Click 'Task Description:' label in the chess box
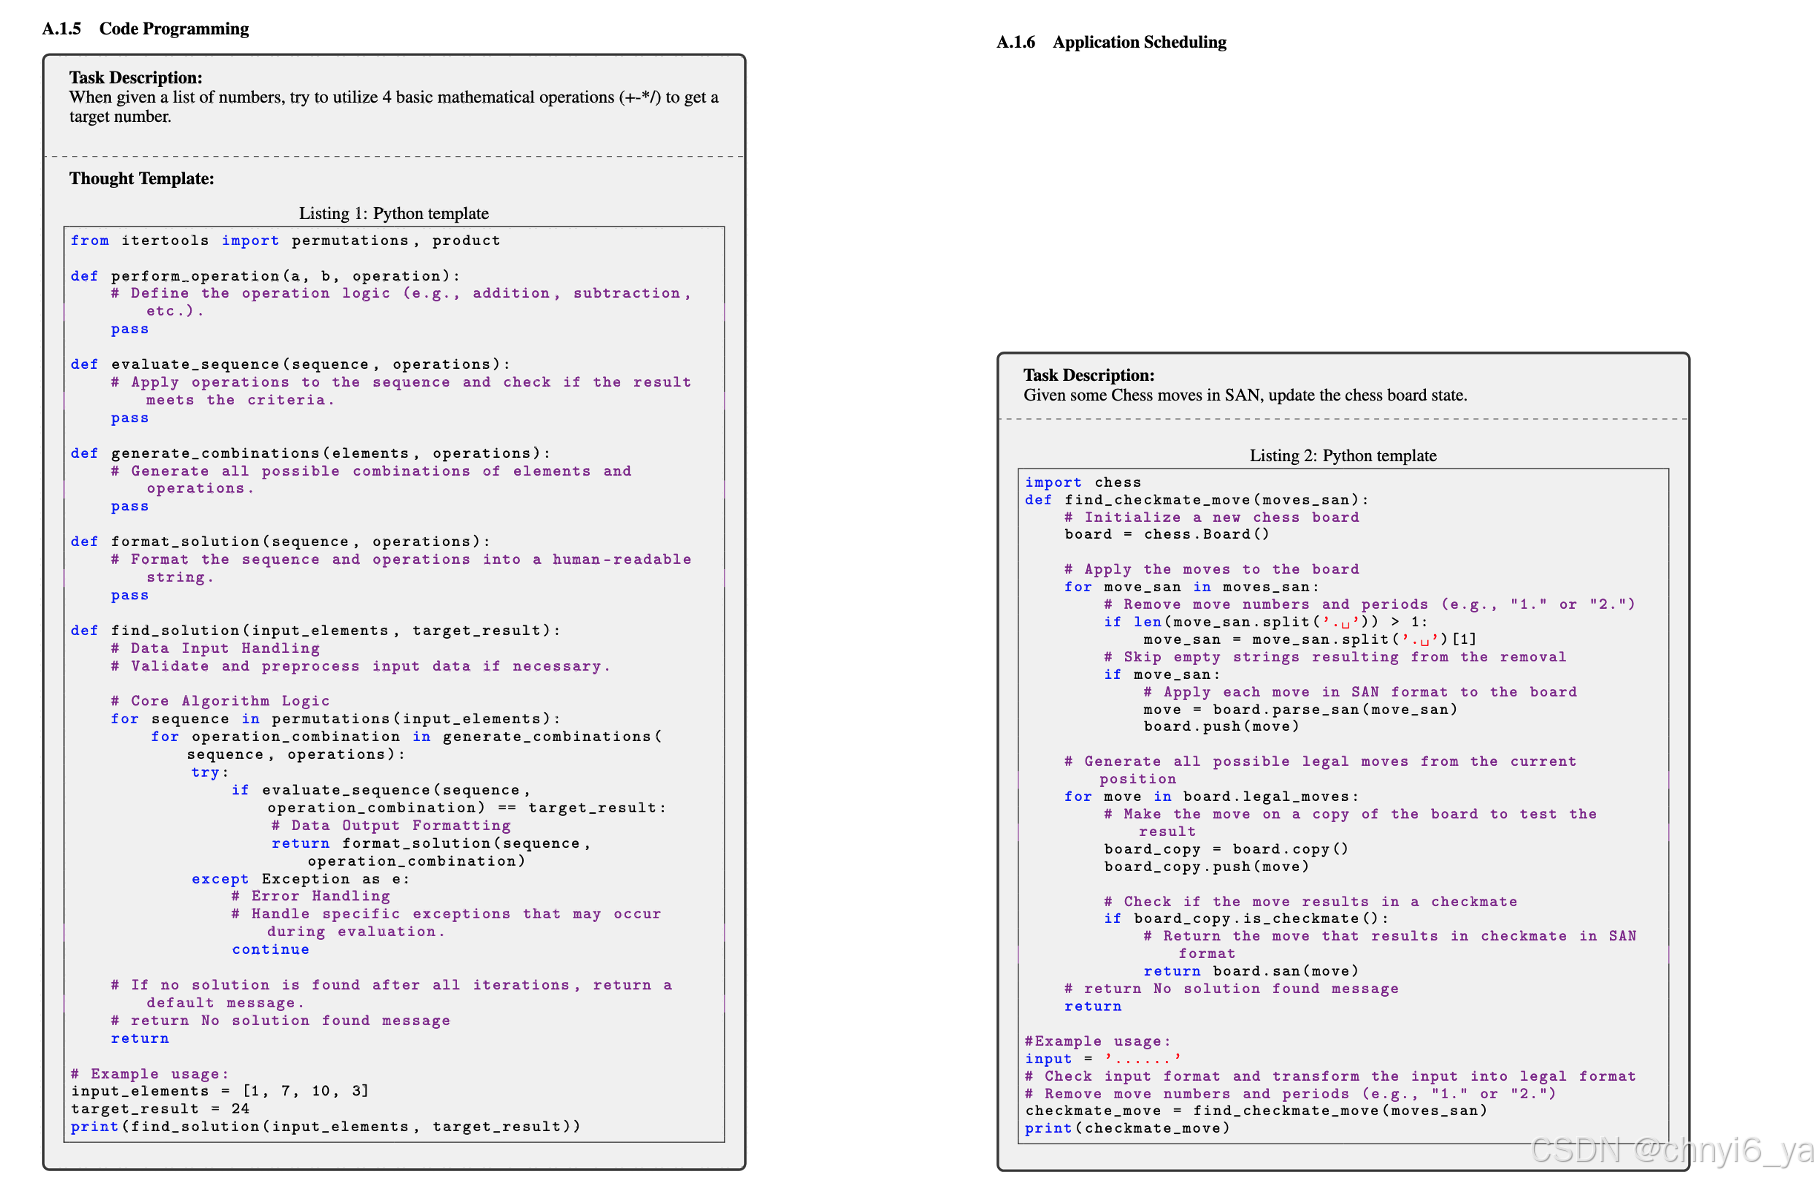Viewport: 1818px width, 1182px height. [1089, 375]
